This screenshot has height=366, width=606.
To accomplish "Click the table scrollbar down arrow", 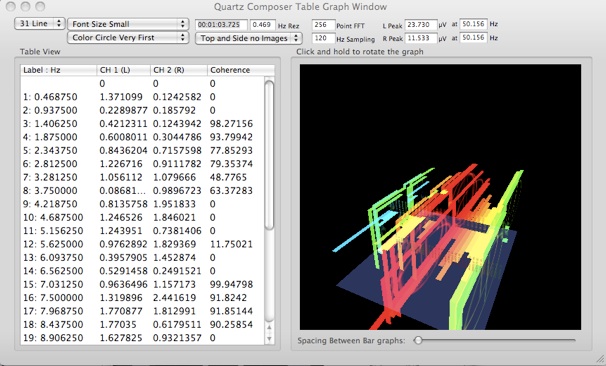I will tap(269, 339).
